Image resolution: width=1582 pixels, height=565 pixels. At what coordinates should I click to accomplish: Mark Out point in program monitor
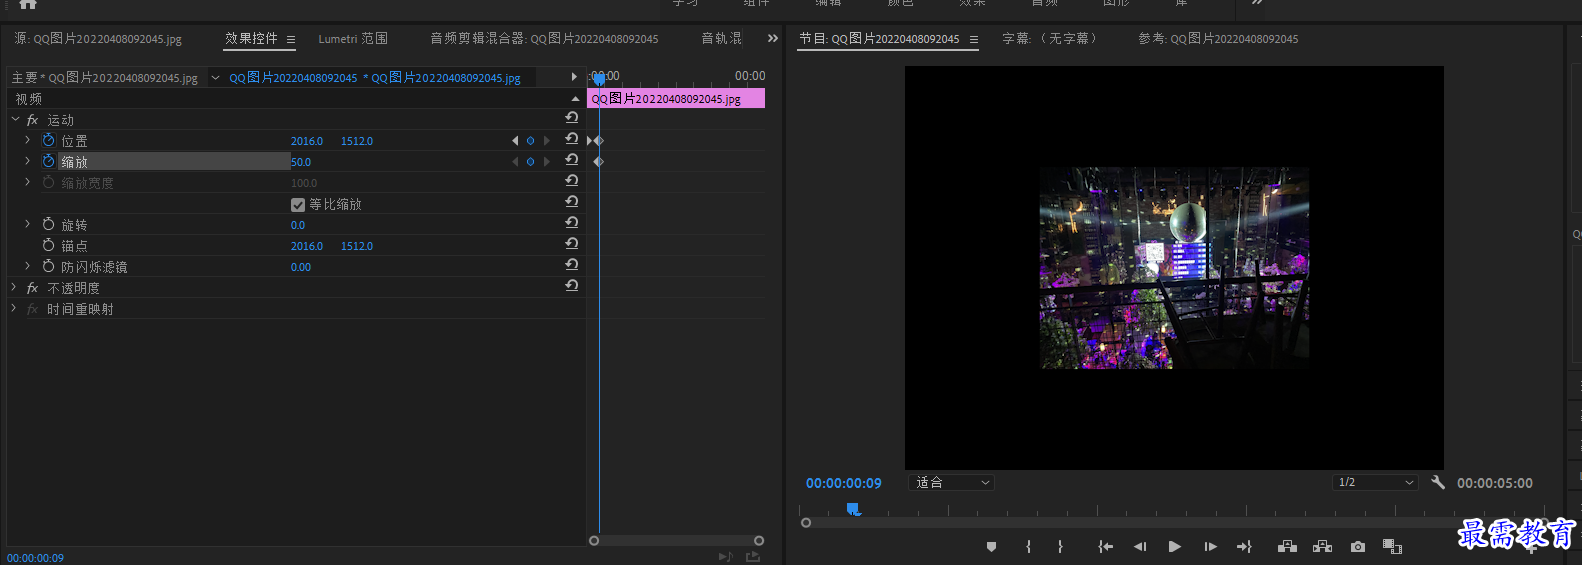point(1060,547)
